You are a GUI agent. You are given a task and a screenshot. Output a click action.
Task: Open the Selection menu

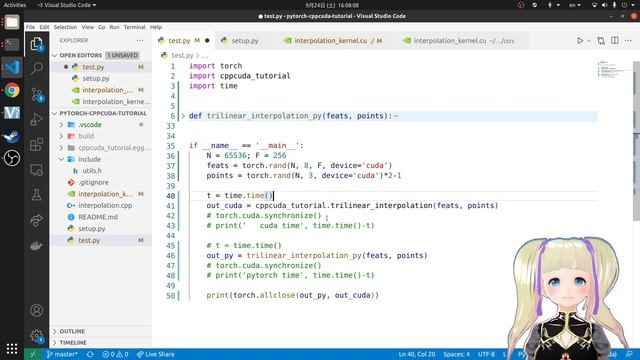tap(65, 27)
